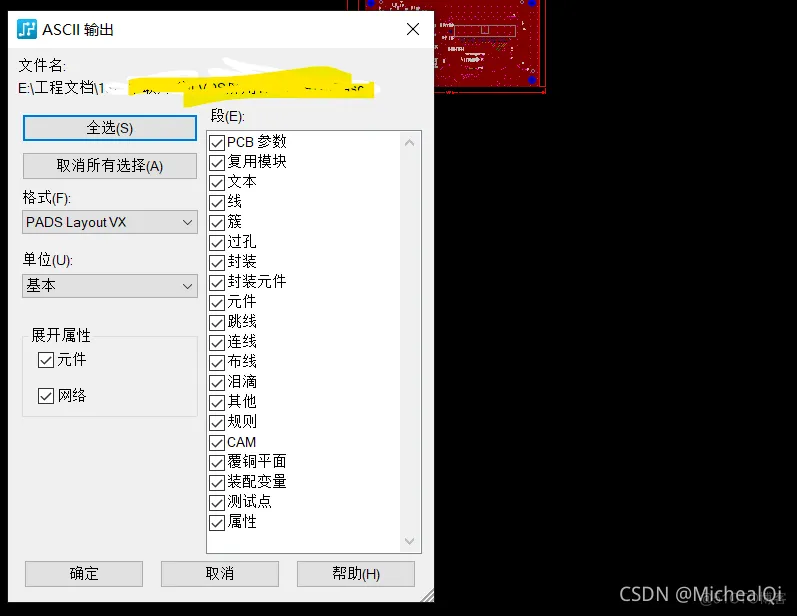Toggle the 封装元件 section checkbox
Screen dimensions: 797x616
pyautogui.click(x=217, y=283)
